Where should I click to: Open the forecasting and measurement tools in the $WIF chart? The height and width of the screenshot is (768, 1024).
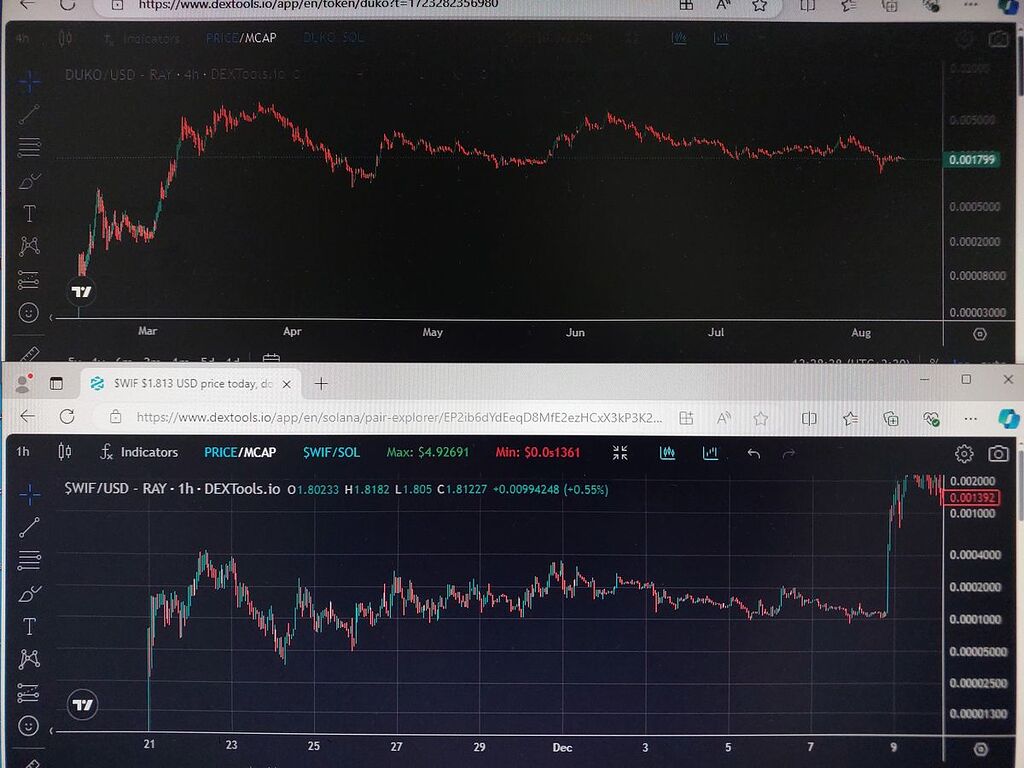[29, 692]
